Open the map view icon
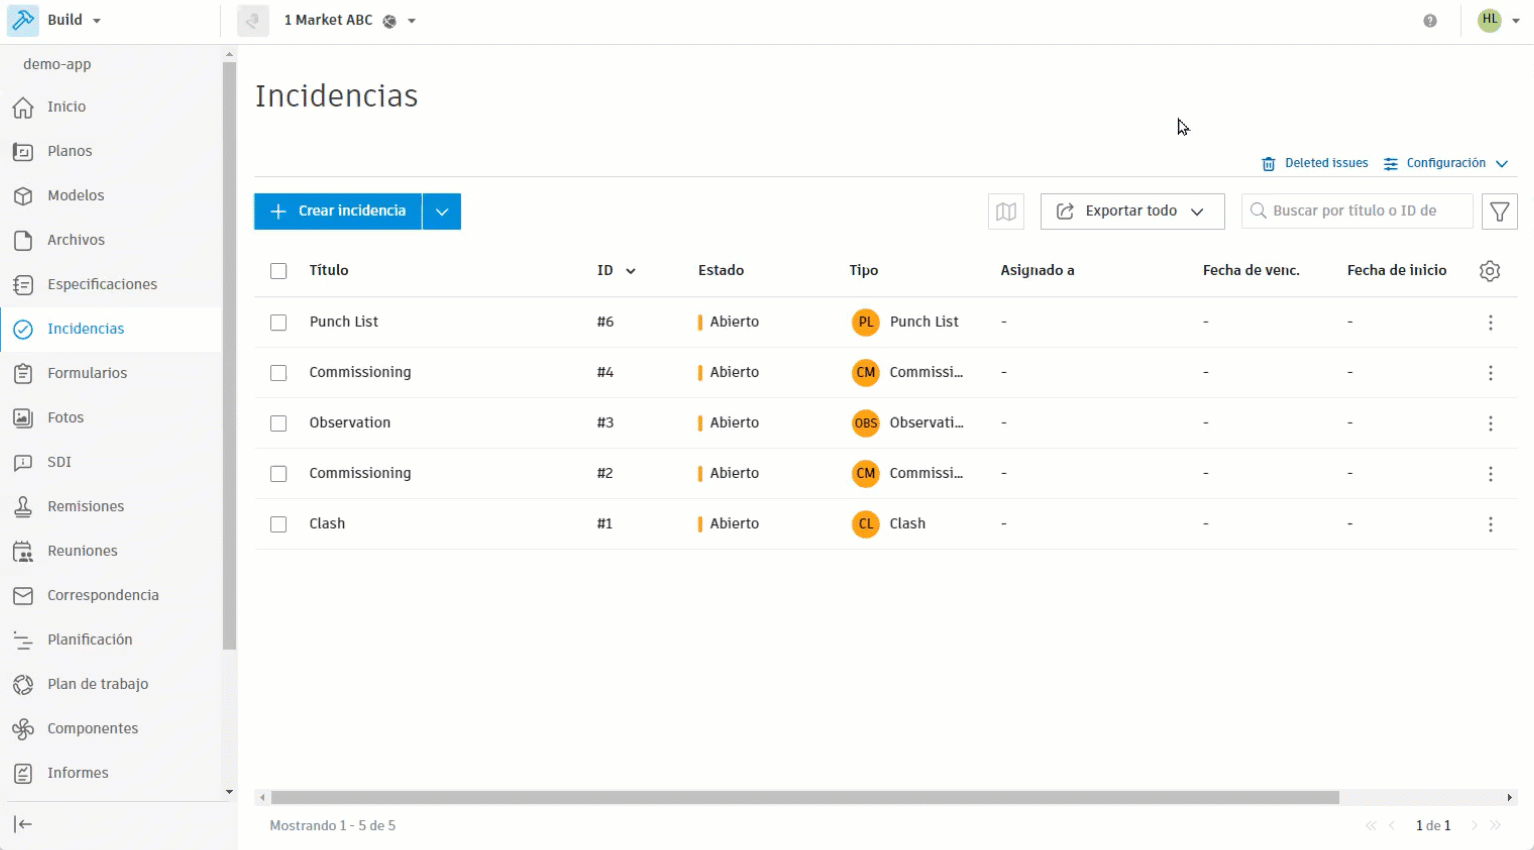 (x=1006, y=211)
